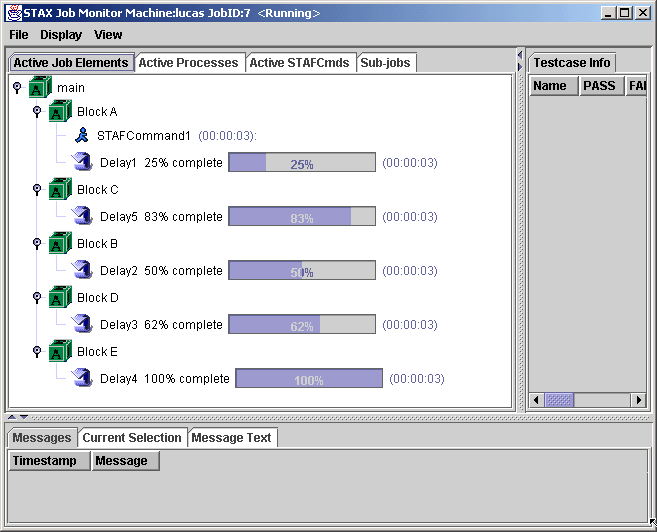Switch to Active Processes tab

[x=189, y=62]
